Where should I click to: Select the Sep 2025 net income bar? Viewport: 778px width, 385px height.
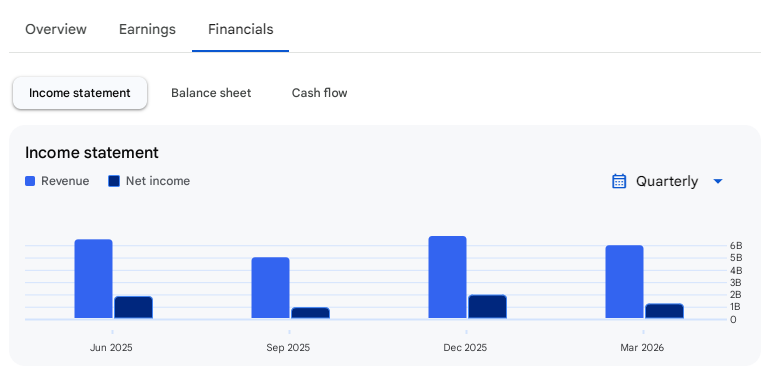[310, 313]
